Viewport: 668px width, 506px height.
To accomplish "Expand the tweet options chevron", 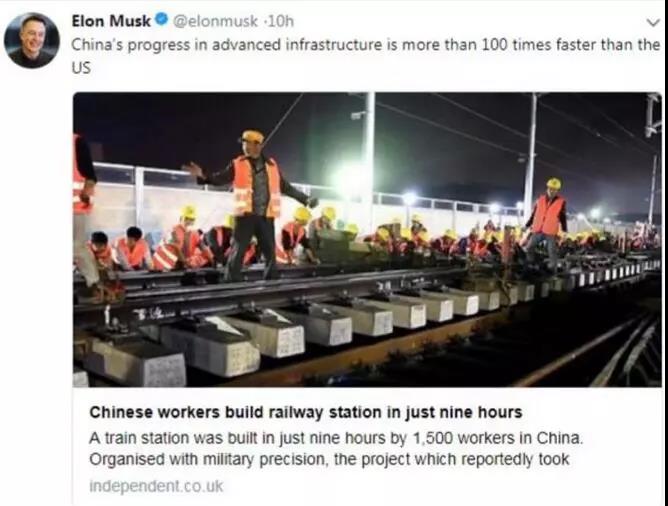I will 652,22.
